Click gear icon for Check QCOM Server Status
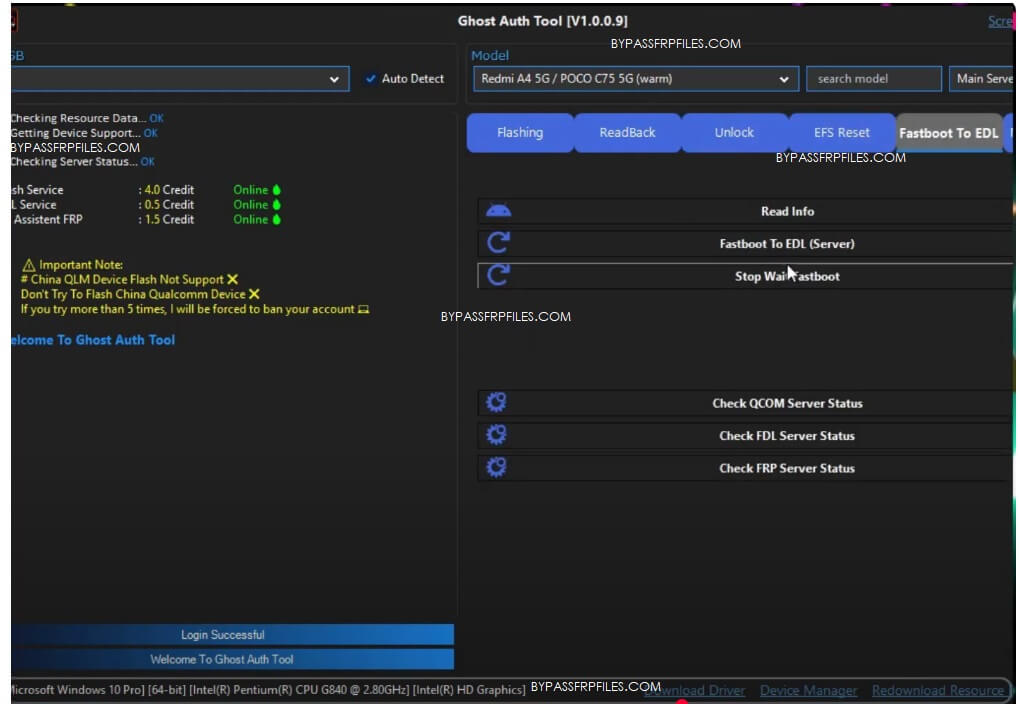Screen dimensions: 1020x704 point(496,403)
